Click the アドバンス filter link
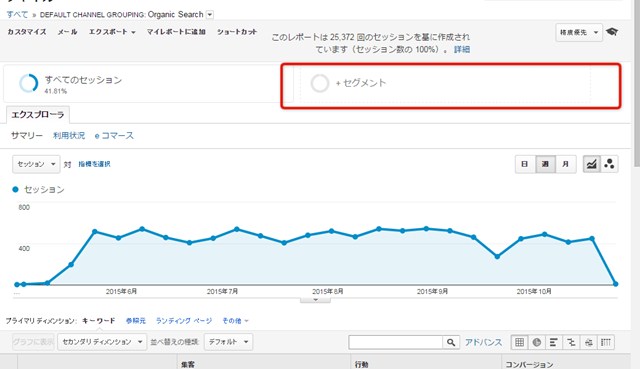Image resolution: width=640 pixels, height=369 pixels. tap(484, 342)
